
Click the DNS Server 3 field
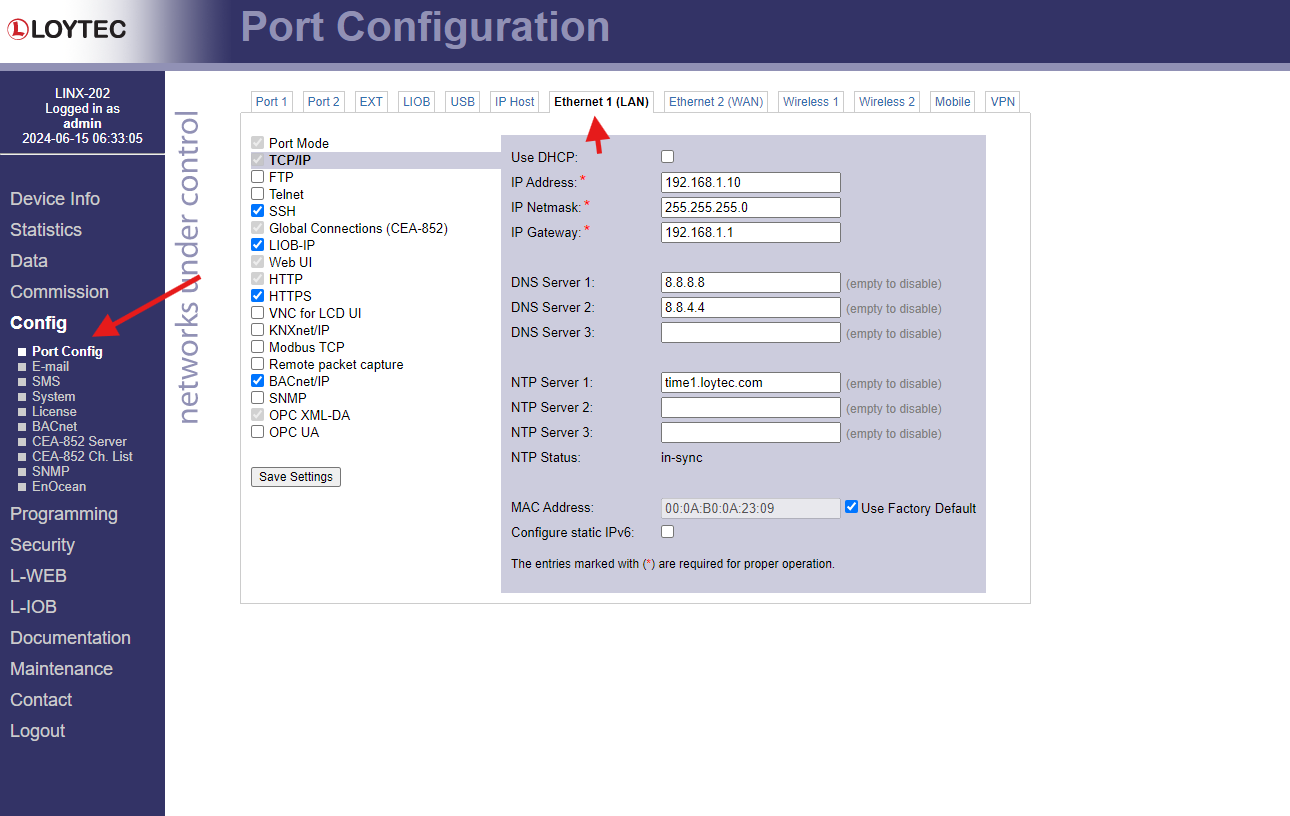coord(750,332)
